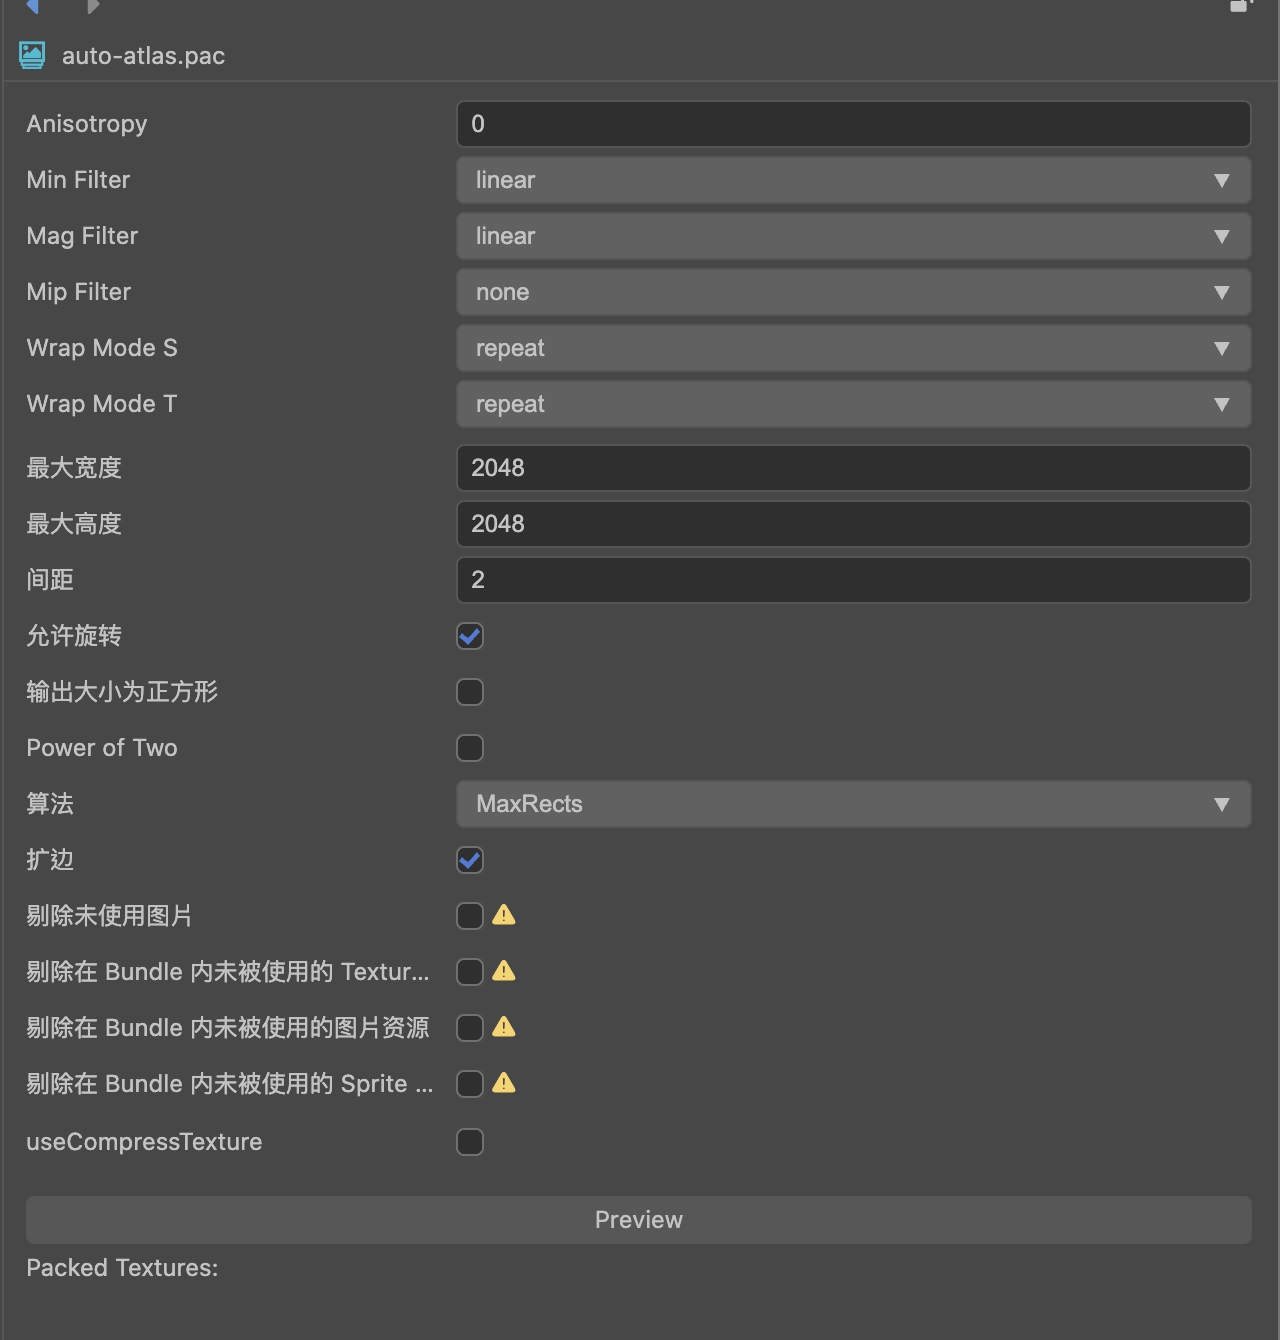1280x1340 pixels.
Task: Click the back navigation arrow
Action: (32, 7)
